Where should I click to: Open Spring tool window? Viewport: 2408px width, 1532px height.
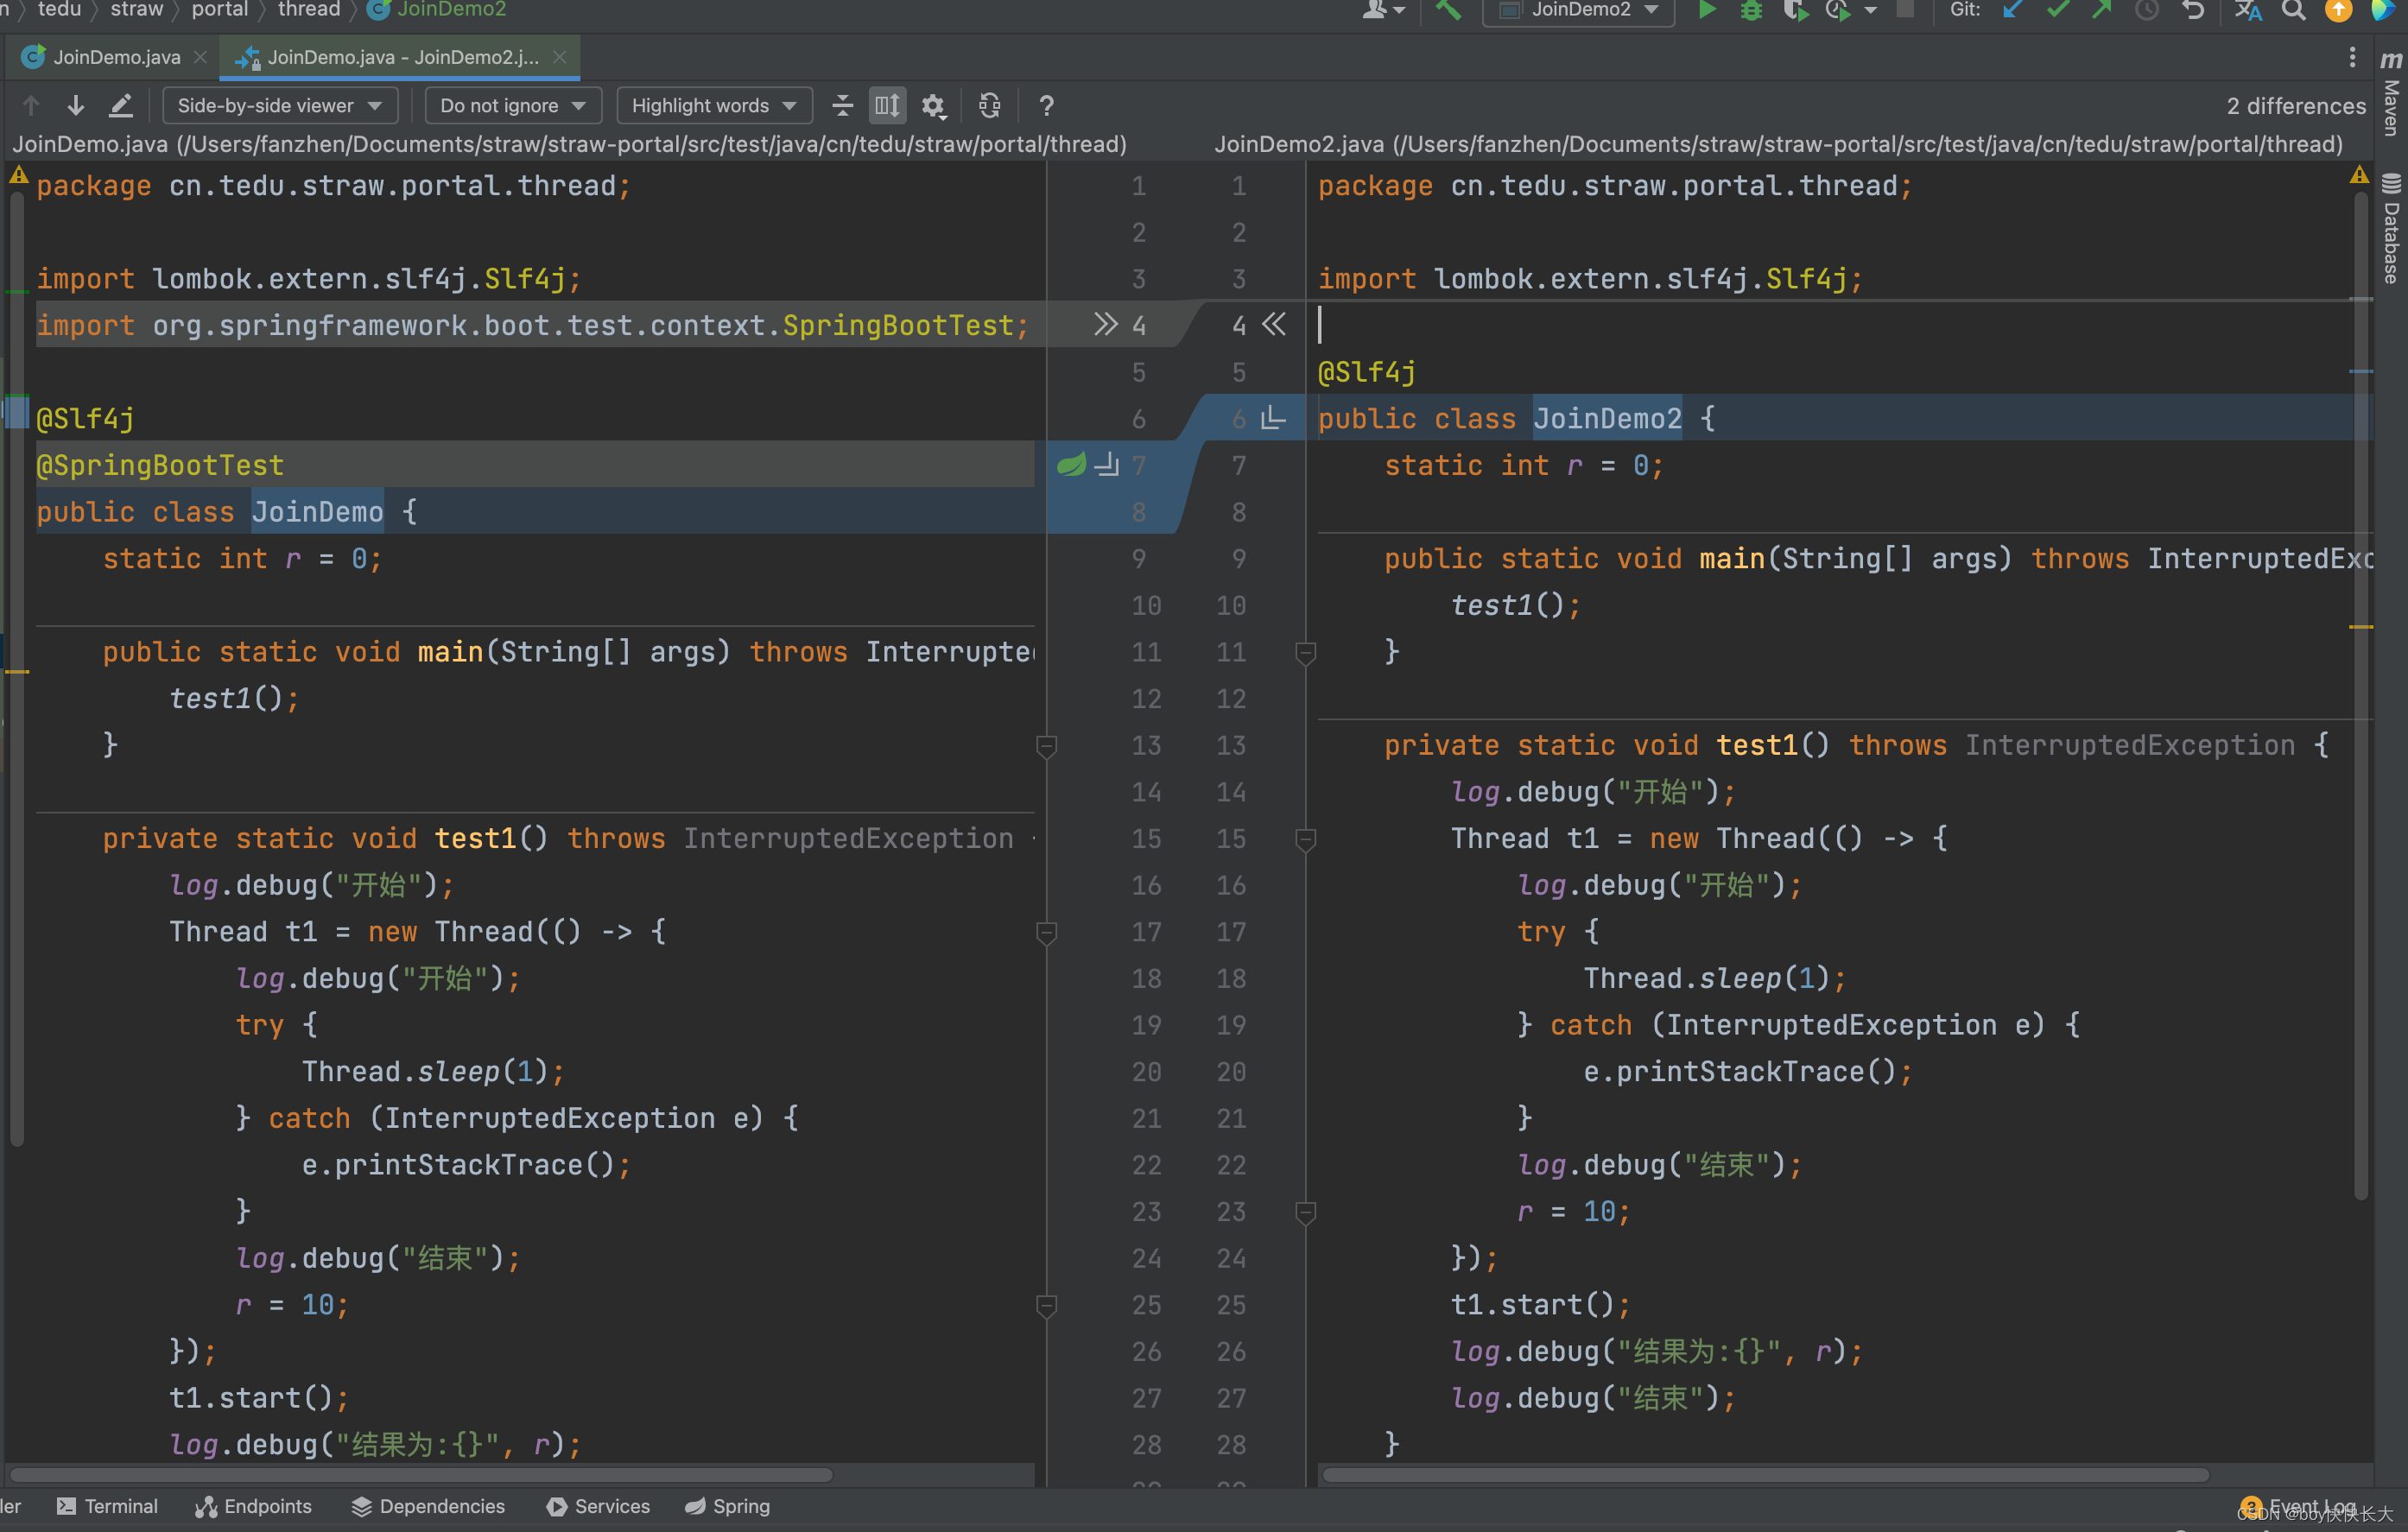(x=727, y=1506)
